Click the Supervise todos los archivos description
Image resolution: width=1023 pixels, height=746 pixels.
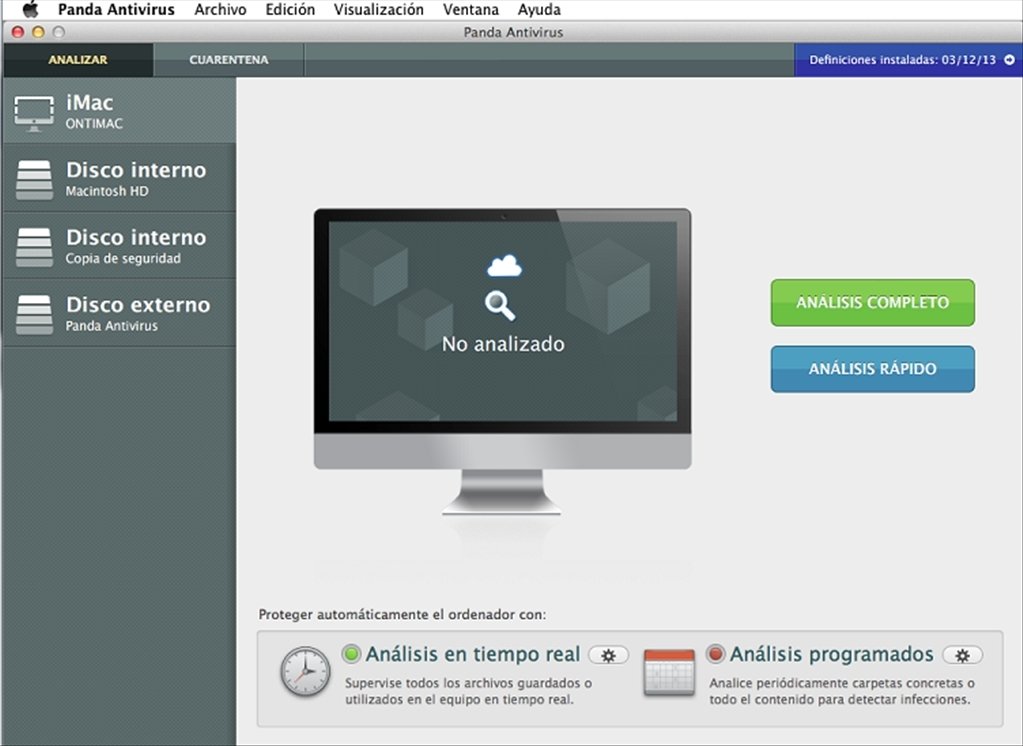click(x=468, y=691)
